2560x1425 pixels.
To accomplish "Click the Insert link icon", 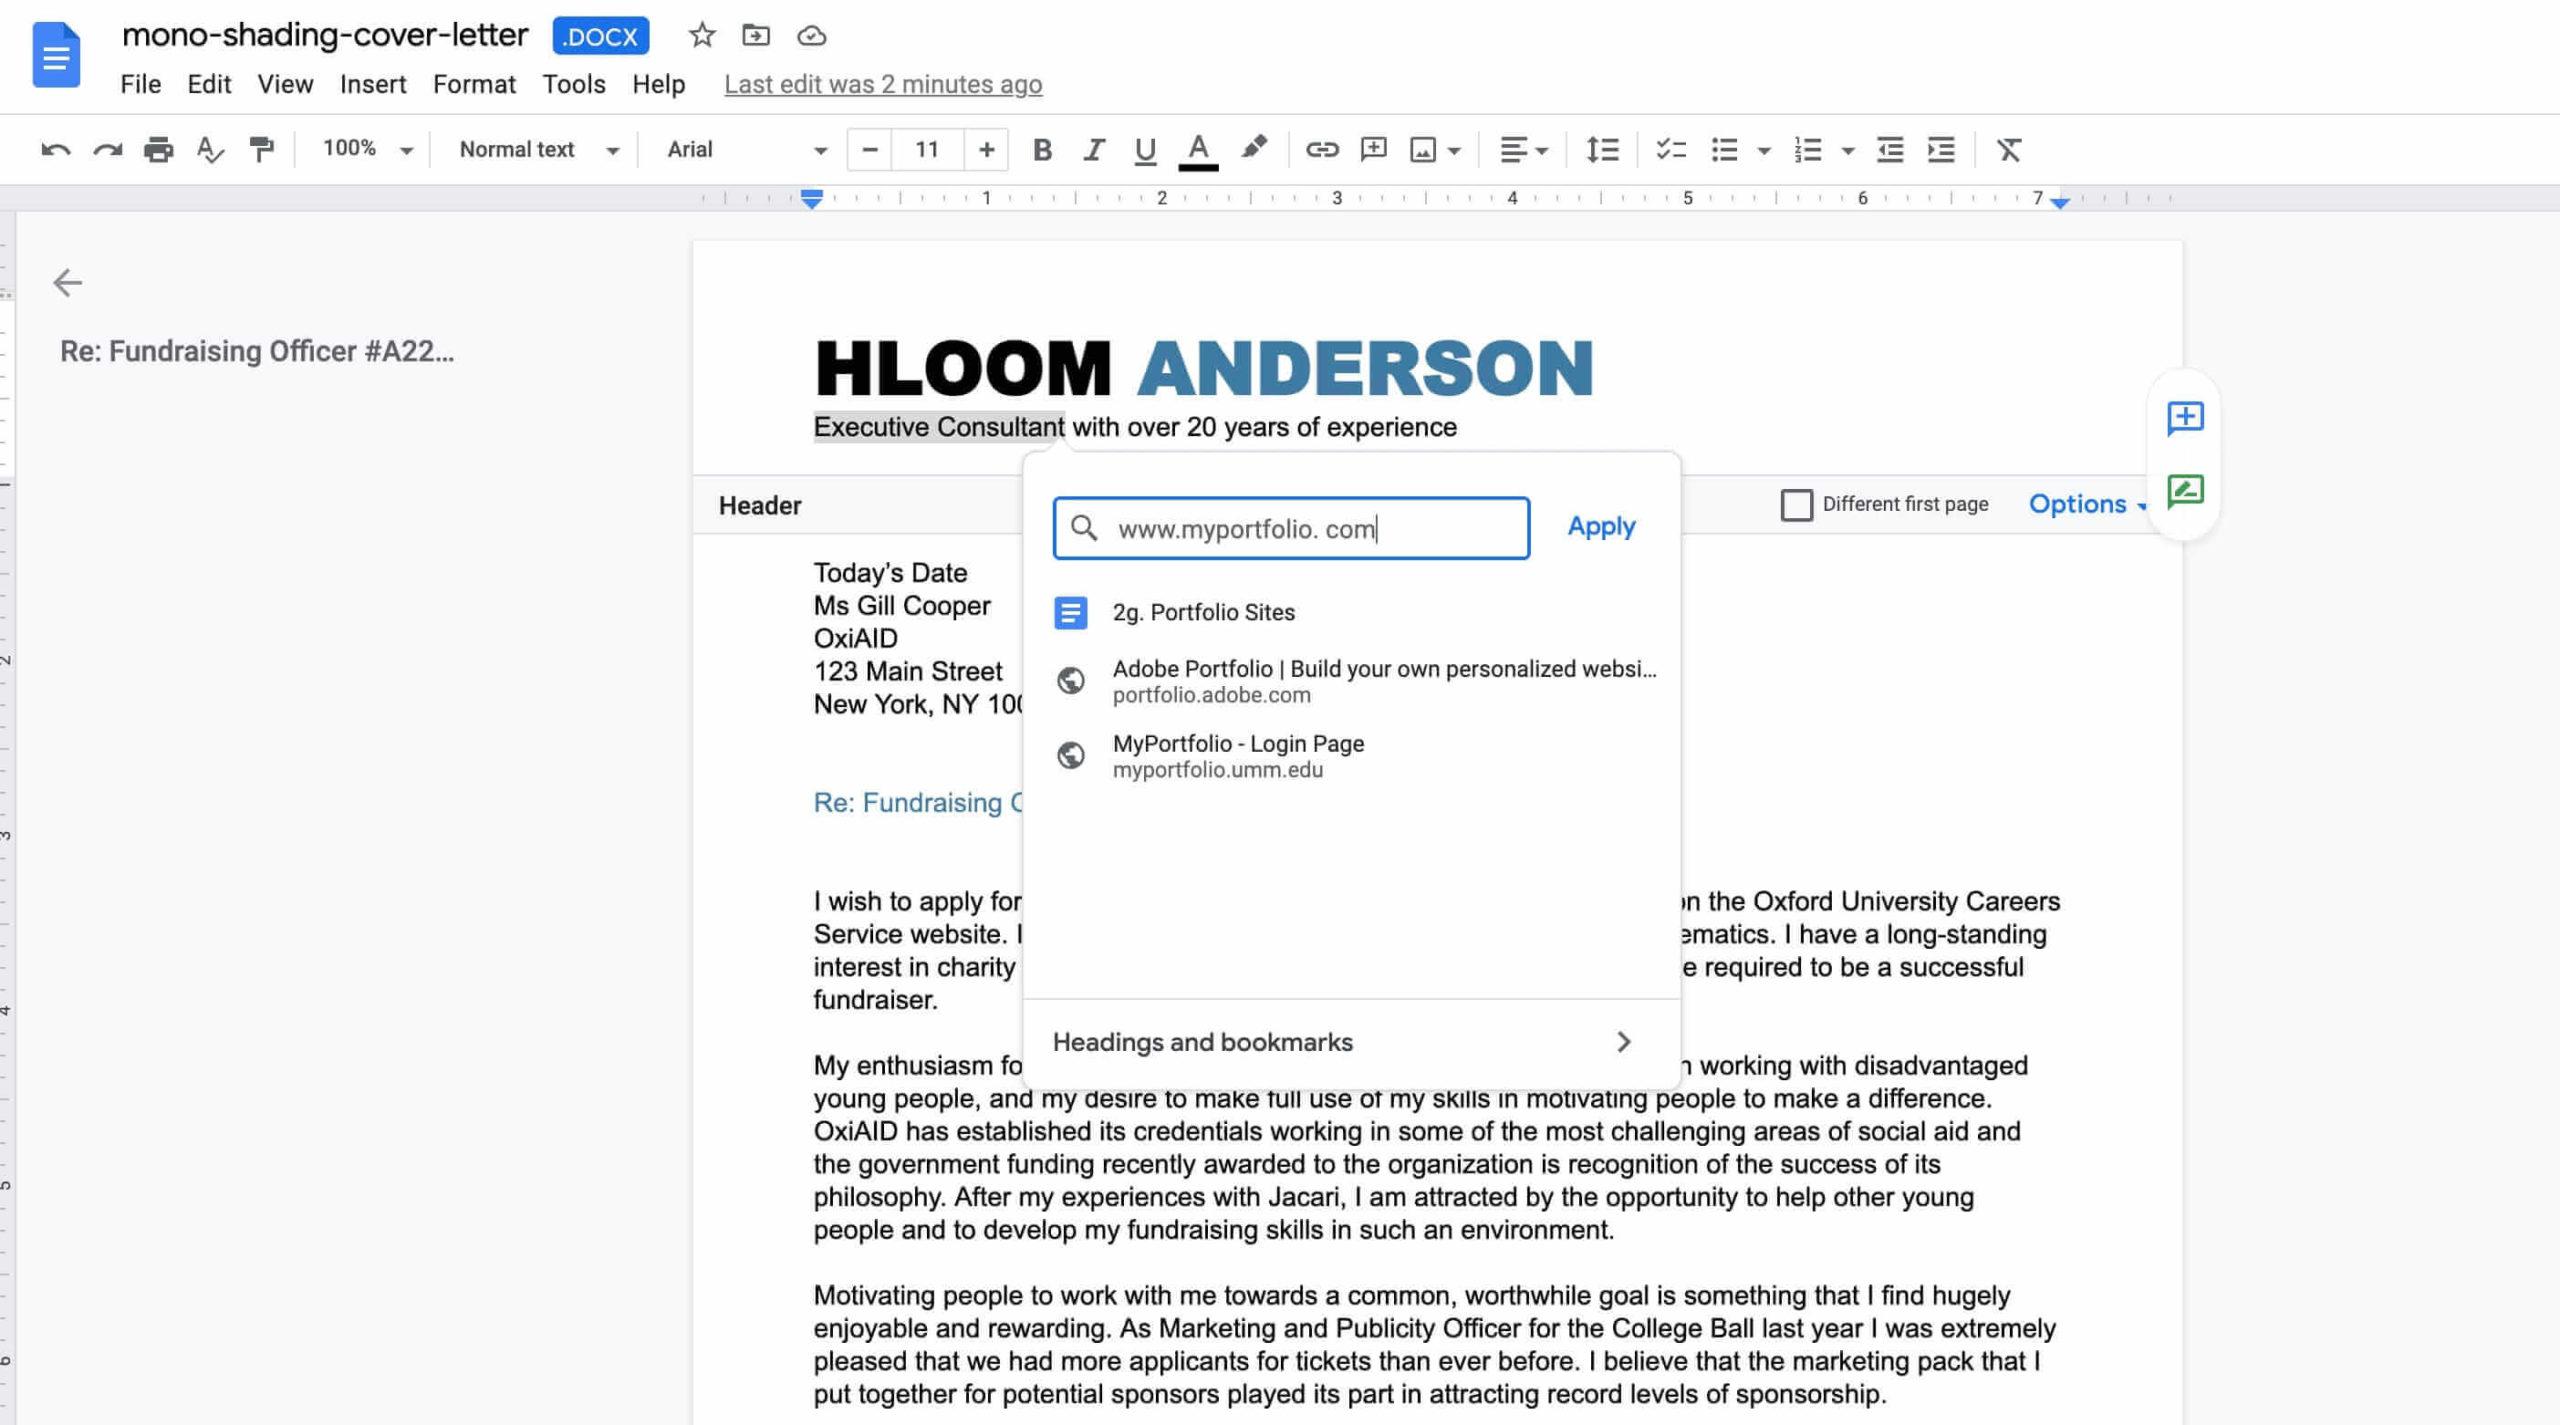I will click(1322, 150).
